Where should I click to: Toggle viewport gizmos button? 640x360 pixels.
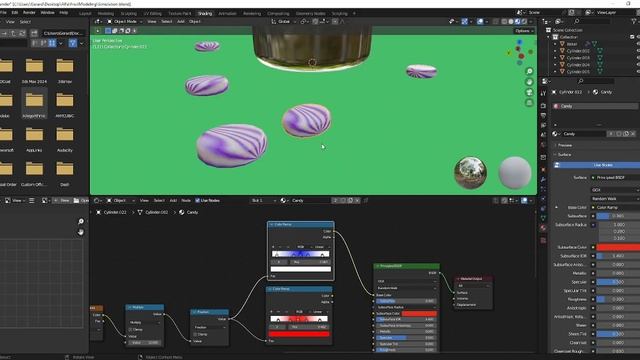click(464, 21)
